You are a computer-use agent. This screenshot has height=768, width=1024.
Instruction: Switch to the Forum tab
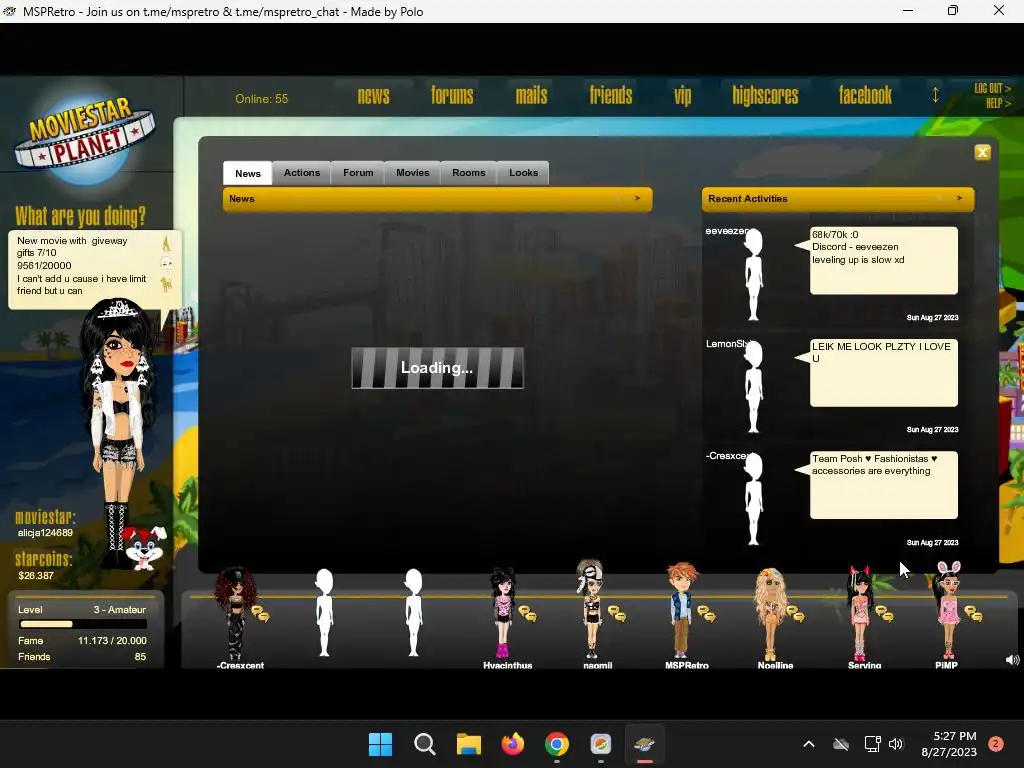[x=358, y=172]
